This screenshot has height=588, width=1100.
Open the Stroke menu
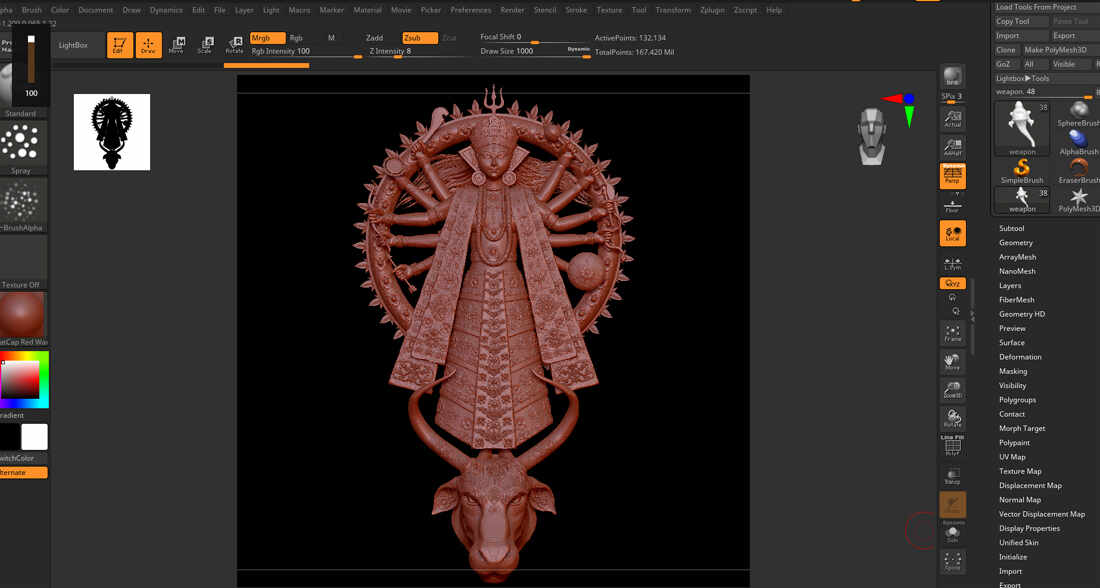[576, 10]
